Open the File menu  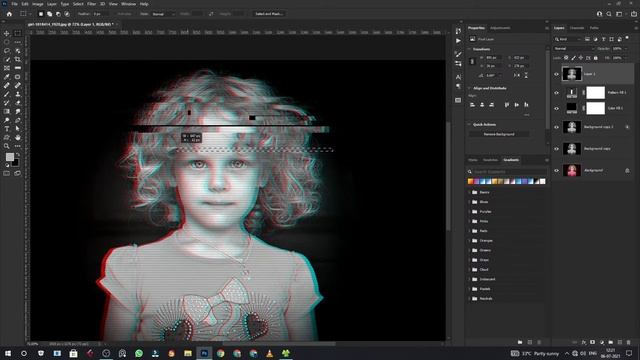click(14, 4)
